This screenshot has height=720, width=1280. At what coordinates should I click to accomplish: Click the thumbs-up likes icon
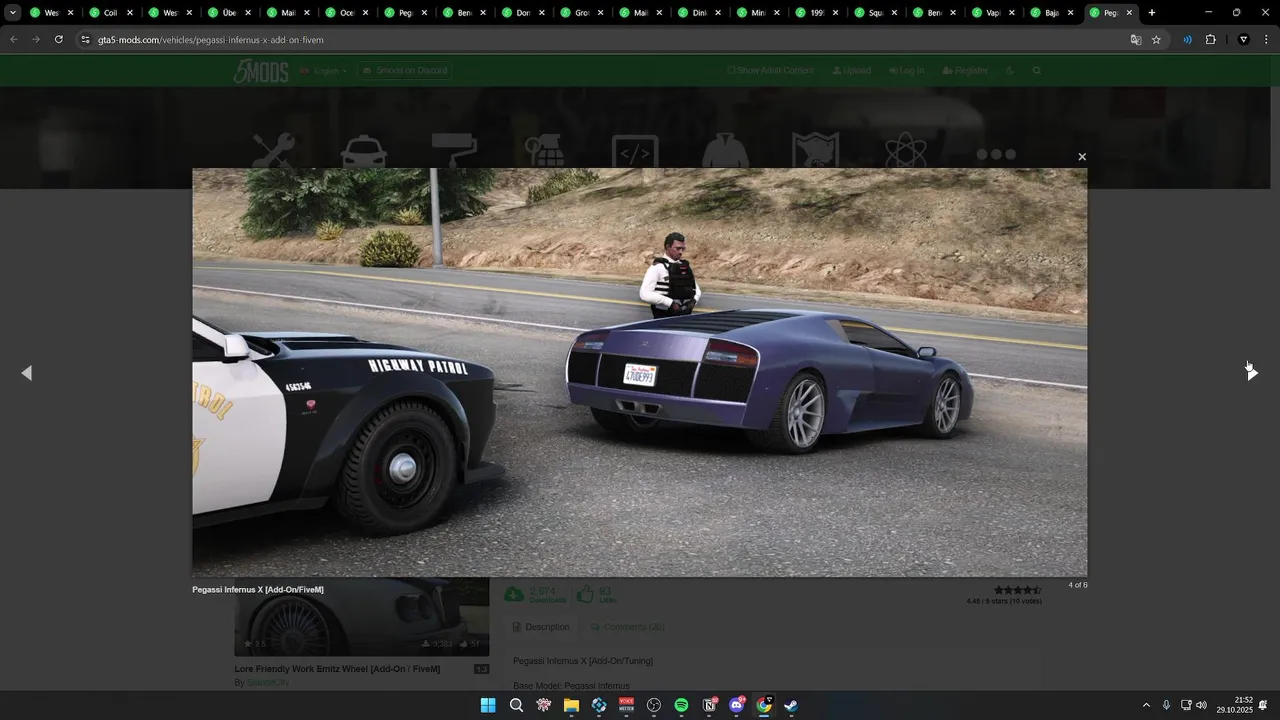(585, 594)
